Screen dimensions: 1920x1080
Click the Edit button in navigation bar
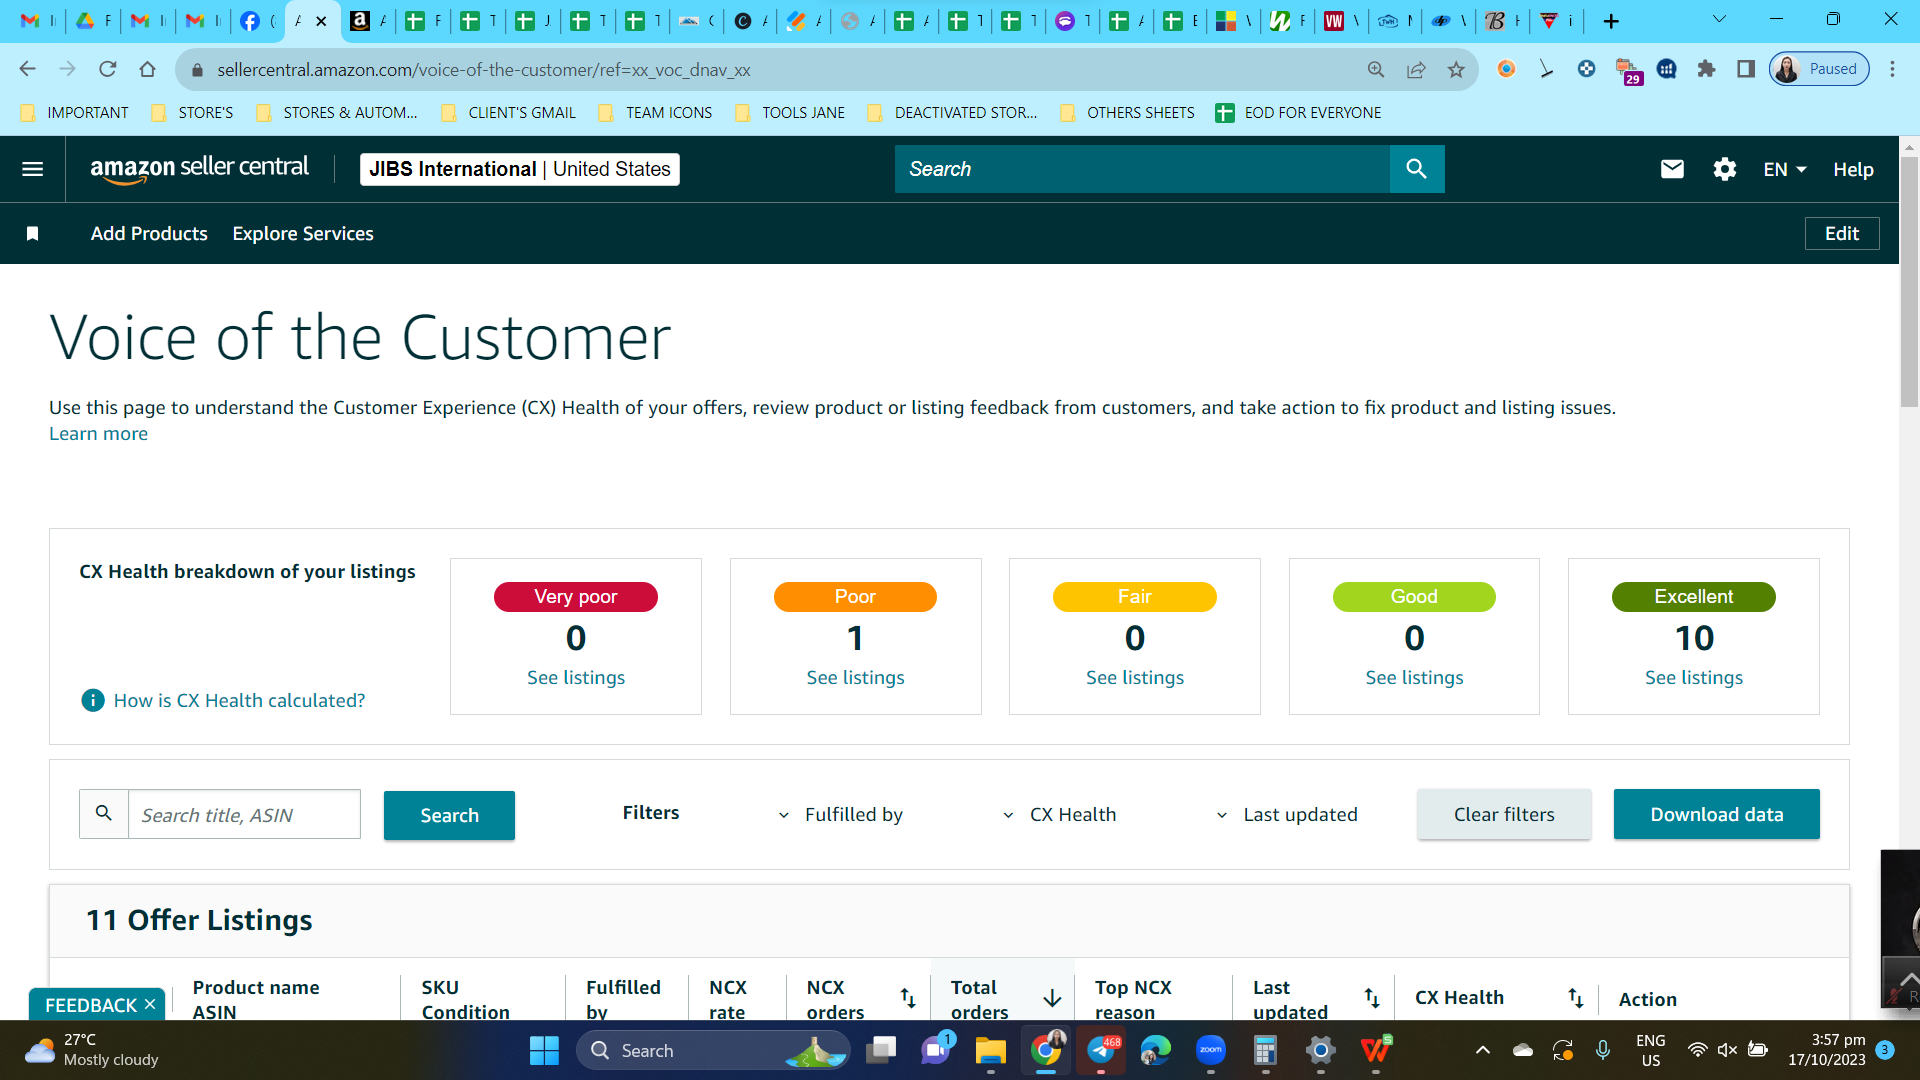pos(1842,233)
